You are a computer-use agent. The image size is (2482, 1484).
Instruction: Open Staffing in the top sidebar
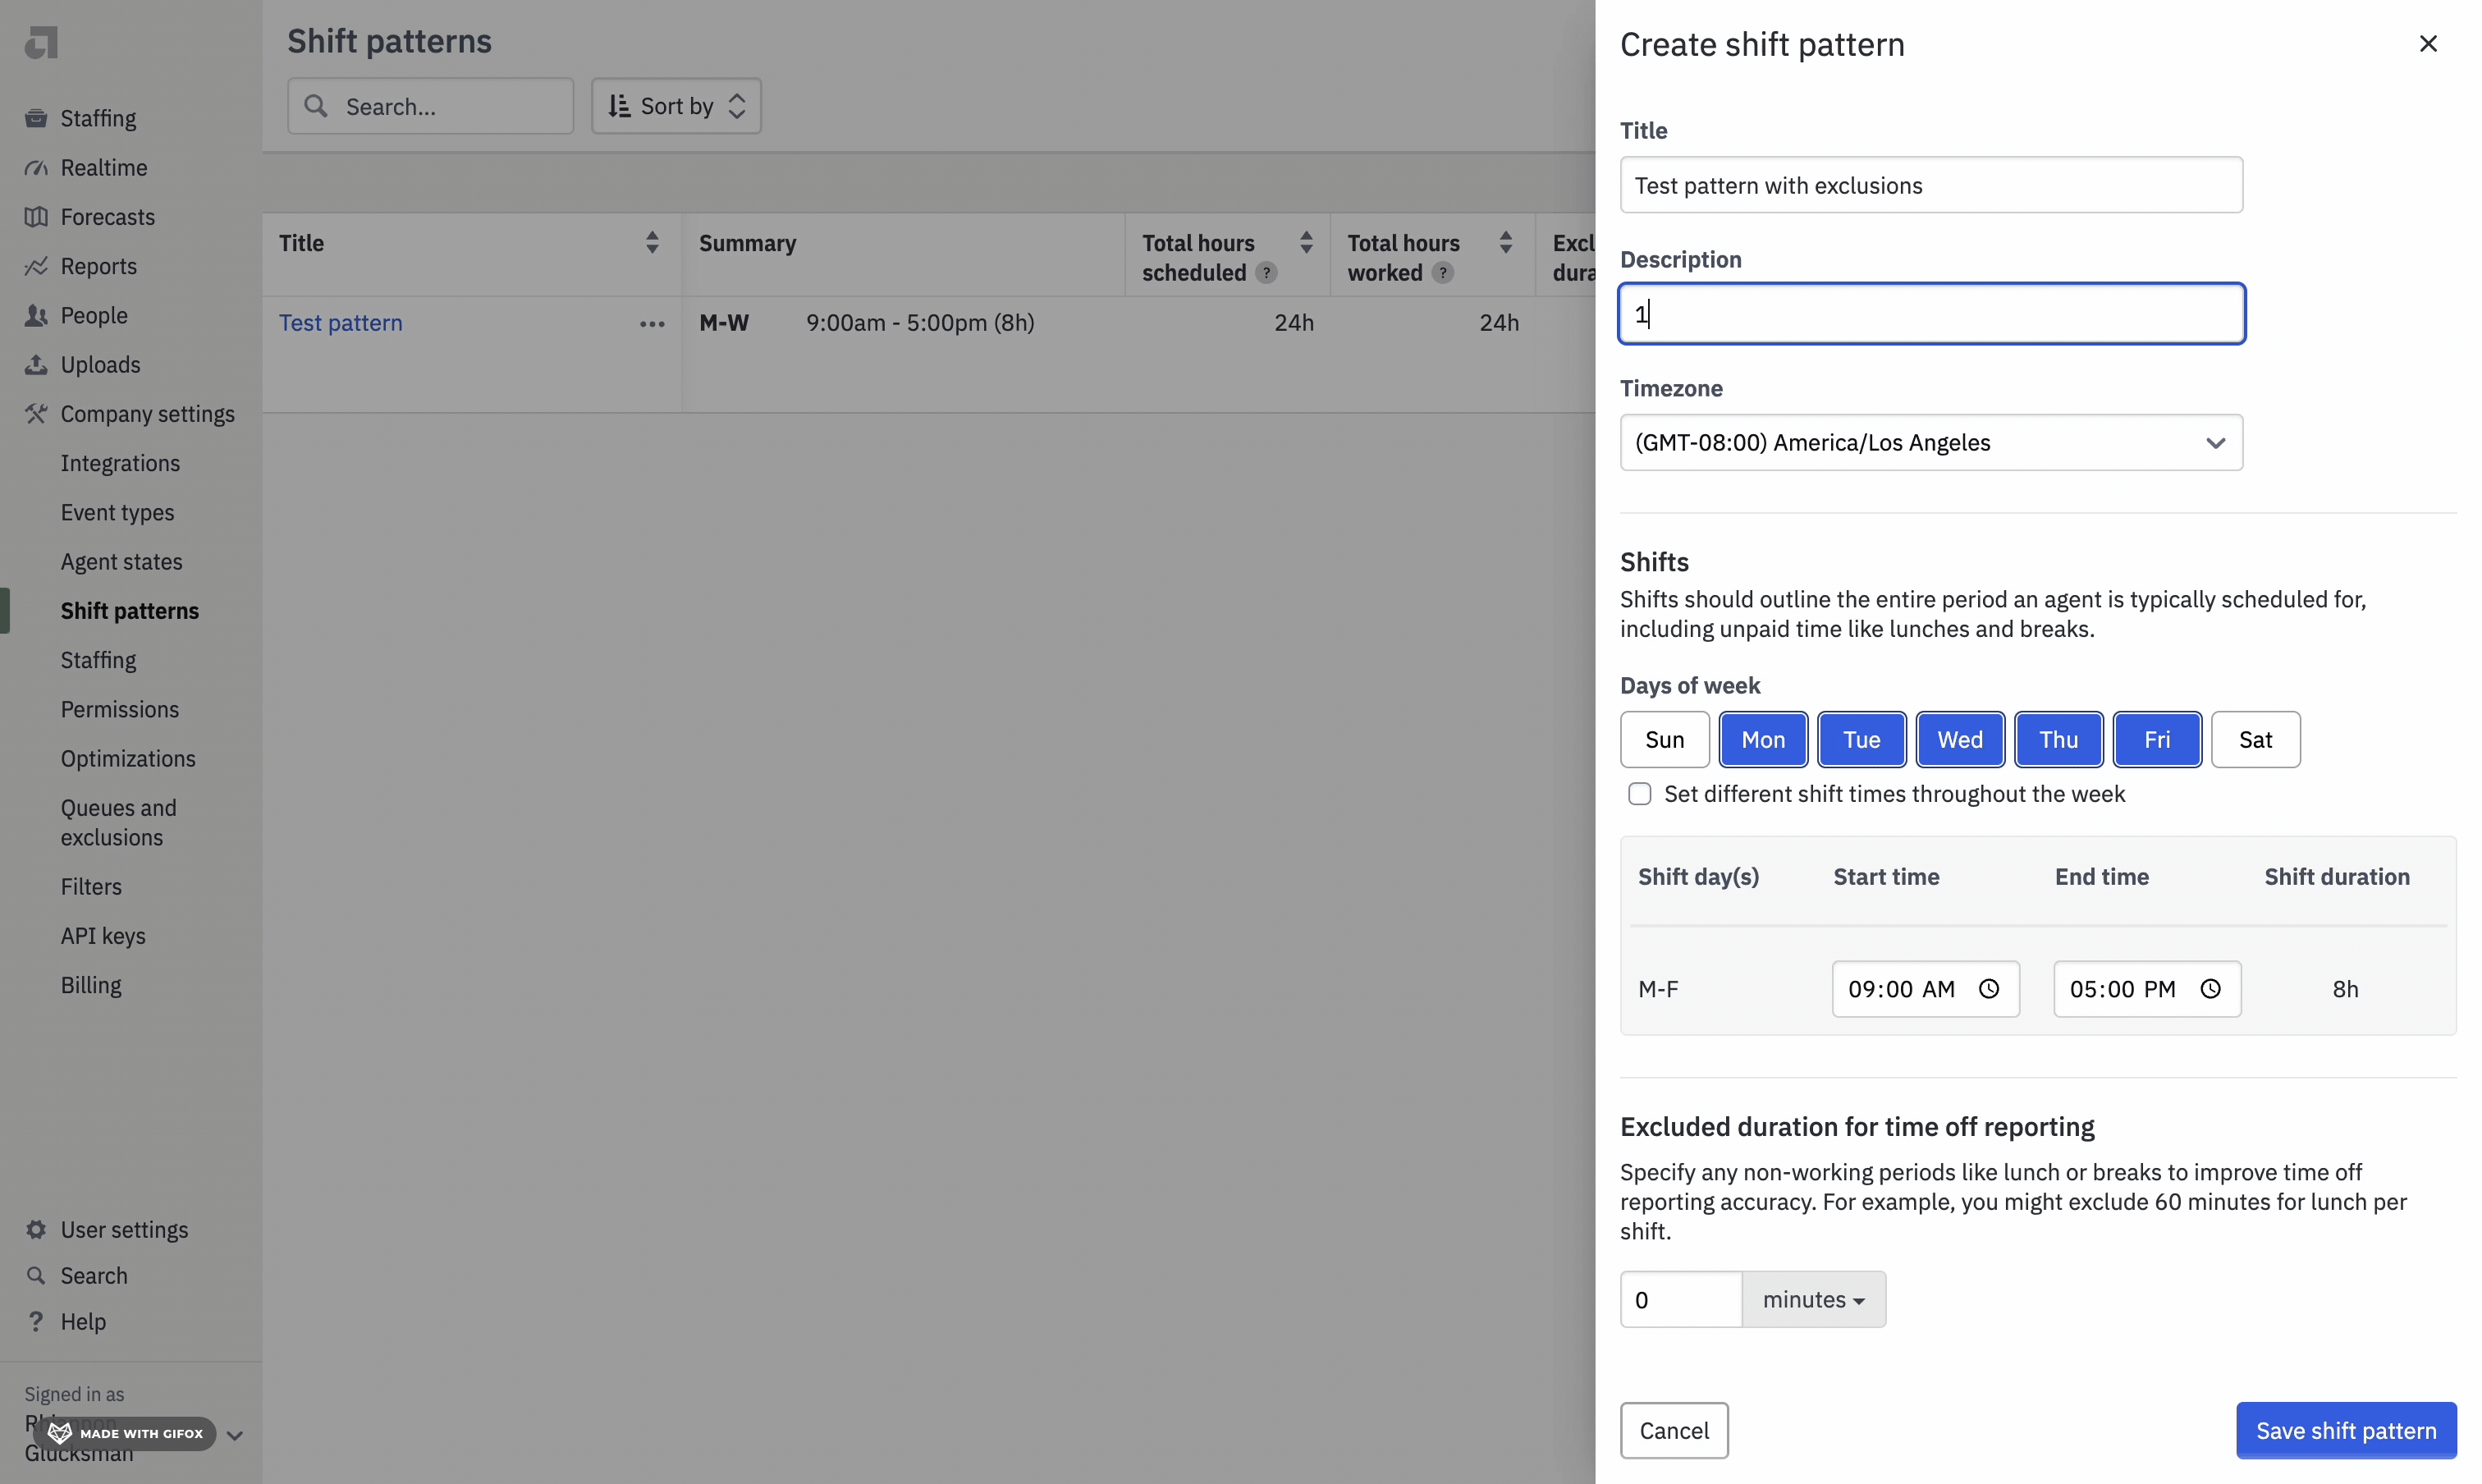tap(98, 118)
